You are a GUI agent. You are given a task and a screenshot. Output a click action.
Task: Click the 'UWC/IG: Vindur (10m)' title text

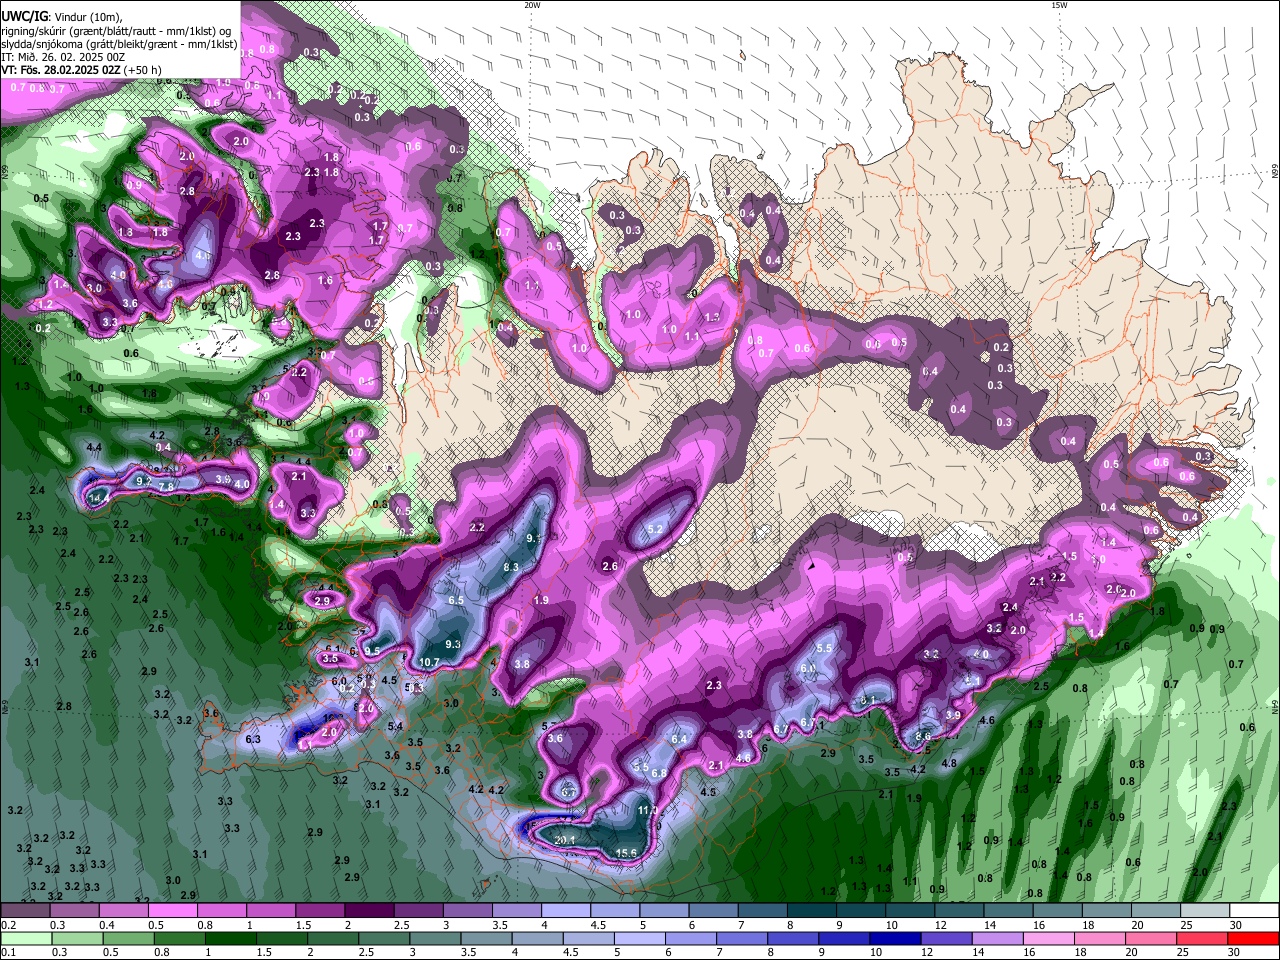[x=60, y=17]
